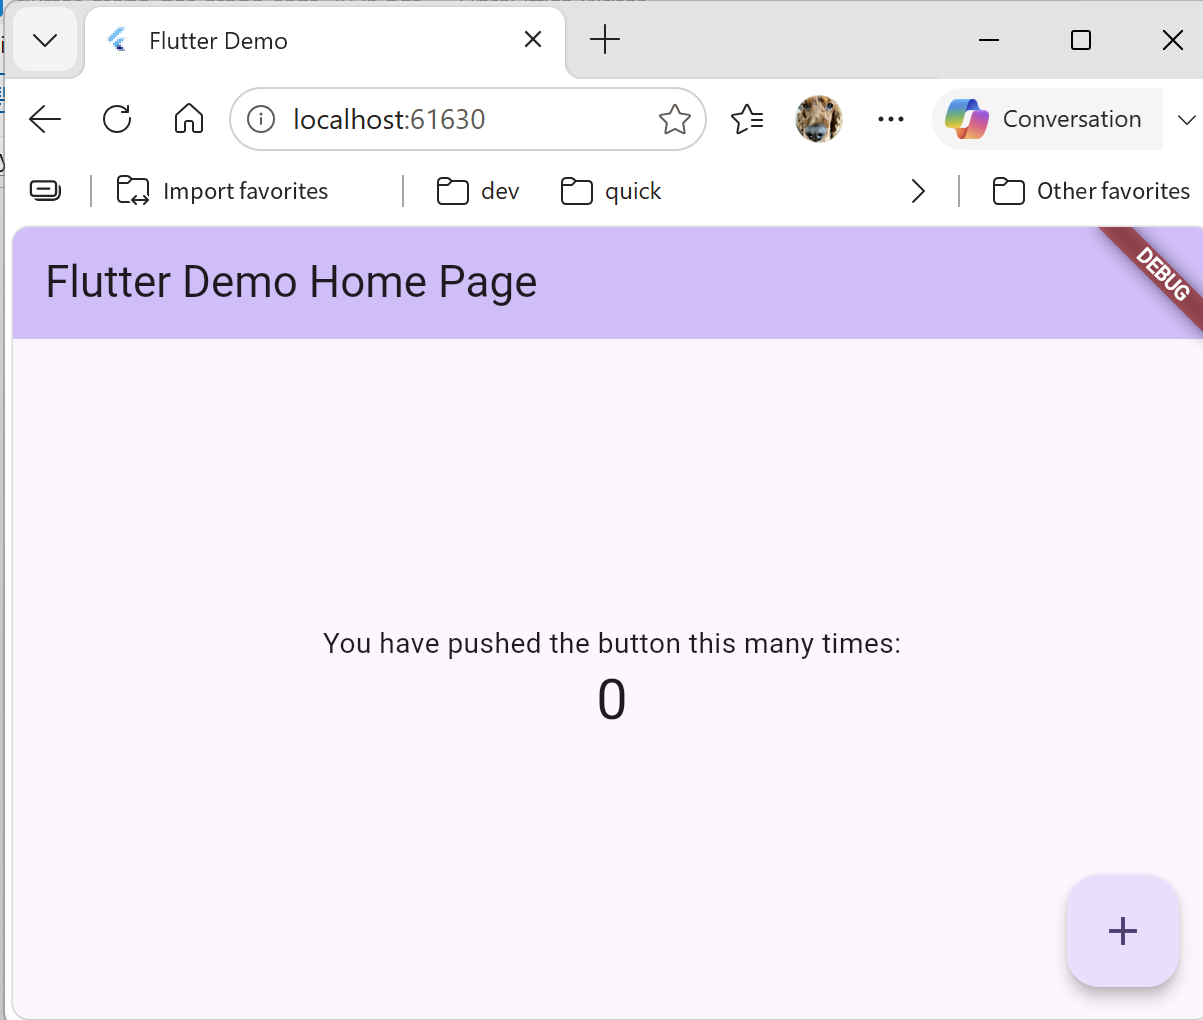The height and width of the screenshot is (1020, 1203).
Task: Open the favorites list icon
Action: pyautogui.click(x=747, y=119)
